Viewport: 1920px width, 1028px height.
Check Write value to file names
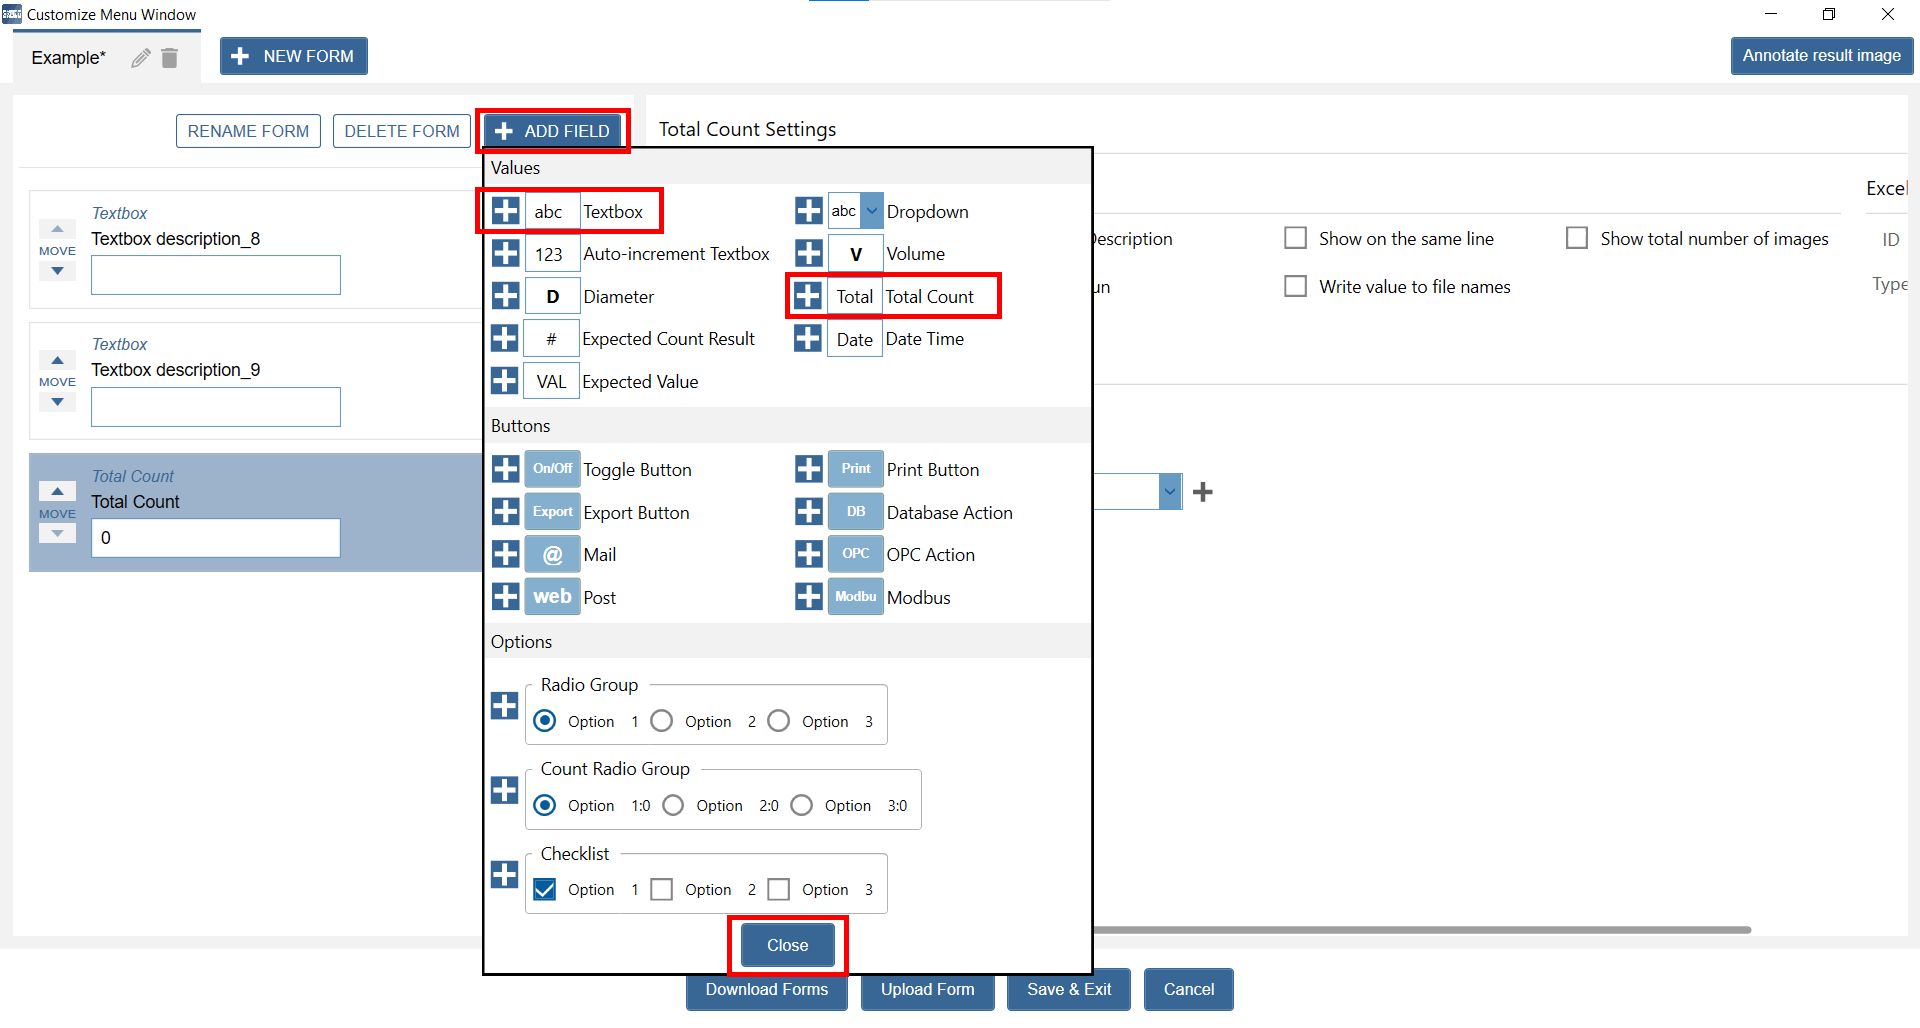coord(1295,287)
